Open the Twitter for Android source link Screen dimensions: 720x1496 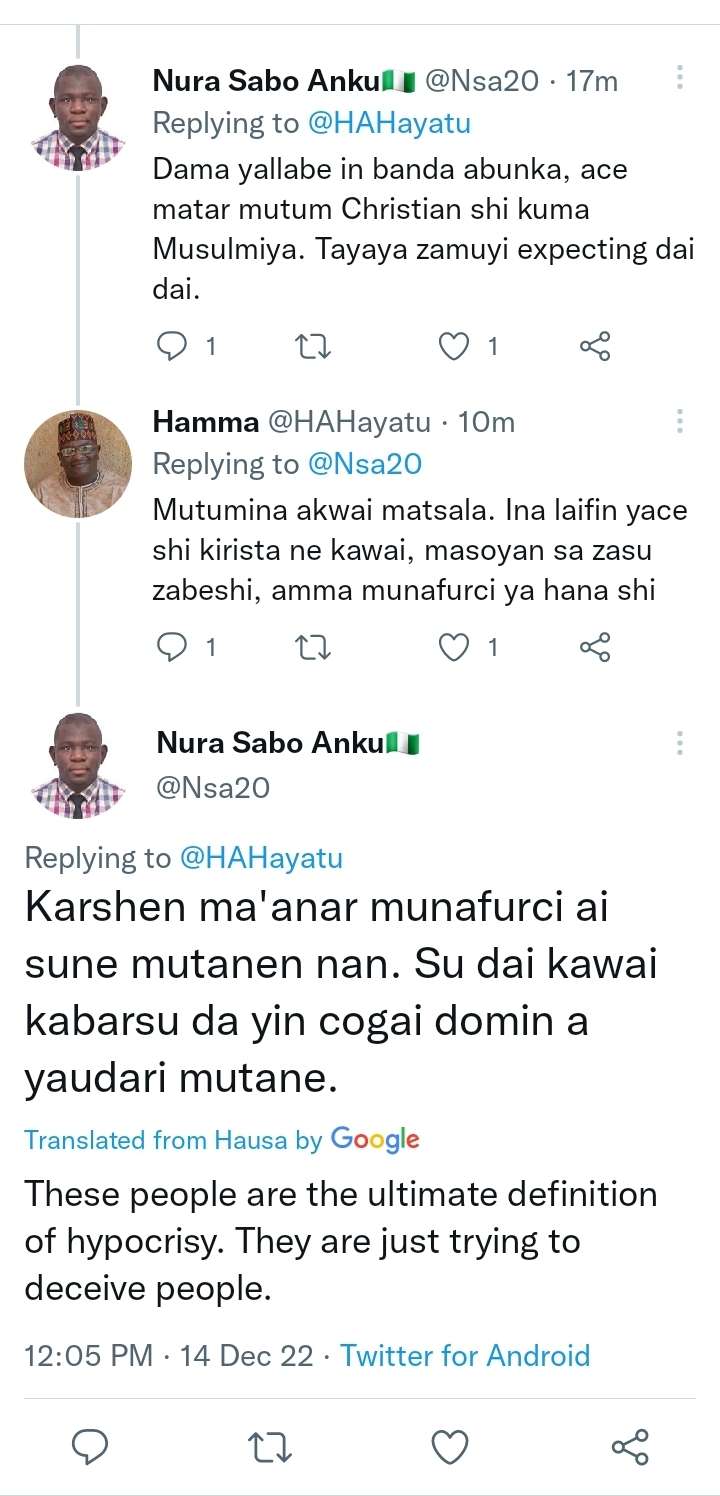pyautogui.click(x=465, y=1355)
